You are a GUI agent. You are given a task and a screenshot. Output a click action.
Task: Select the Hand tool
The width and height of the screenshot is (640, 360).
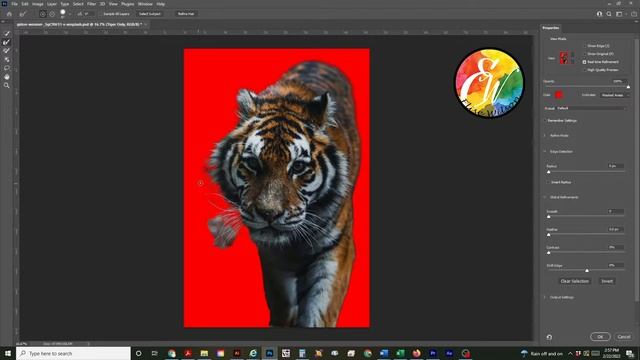[7, 77]
